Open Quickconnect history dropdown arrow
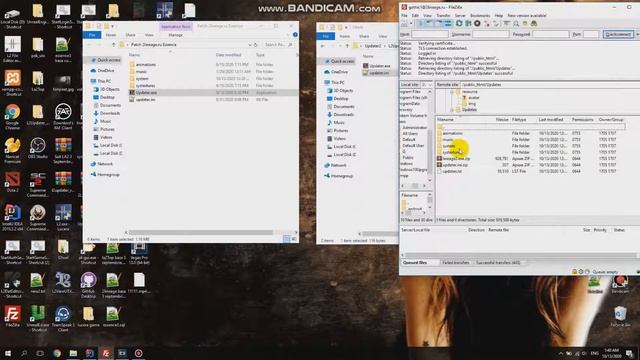The width and height of the screenshot is (640, 360). (x=637, y=34)
